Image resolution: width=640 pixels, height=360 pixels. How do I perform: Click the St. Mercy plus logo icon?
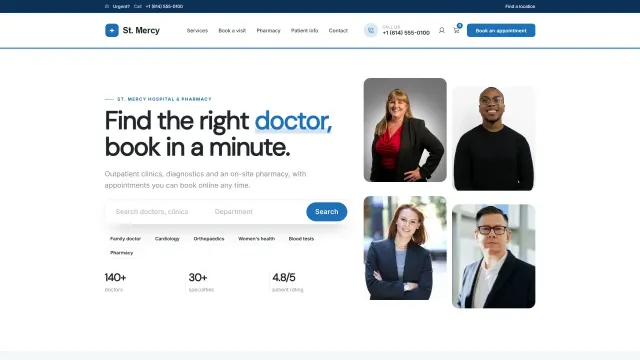coord(112,30)
